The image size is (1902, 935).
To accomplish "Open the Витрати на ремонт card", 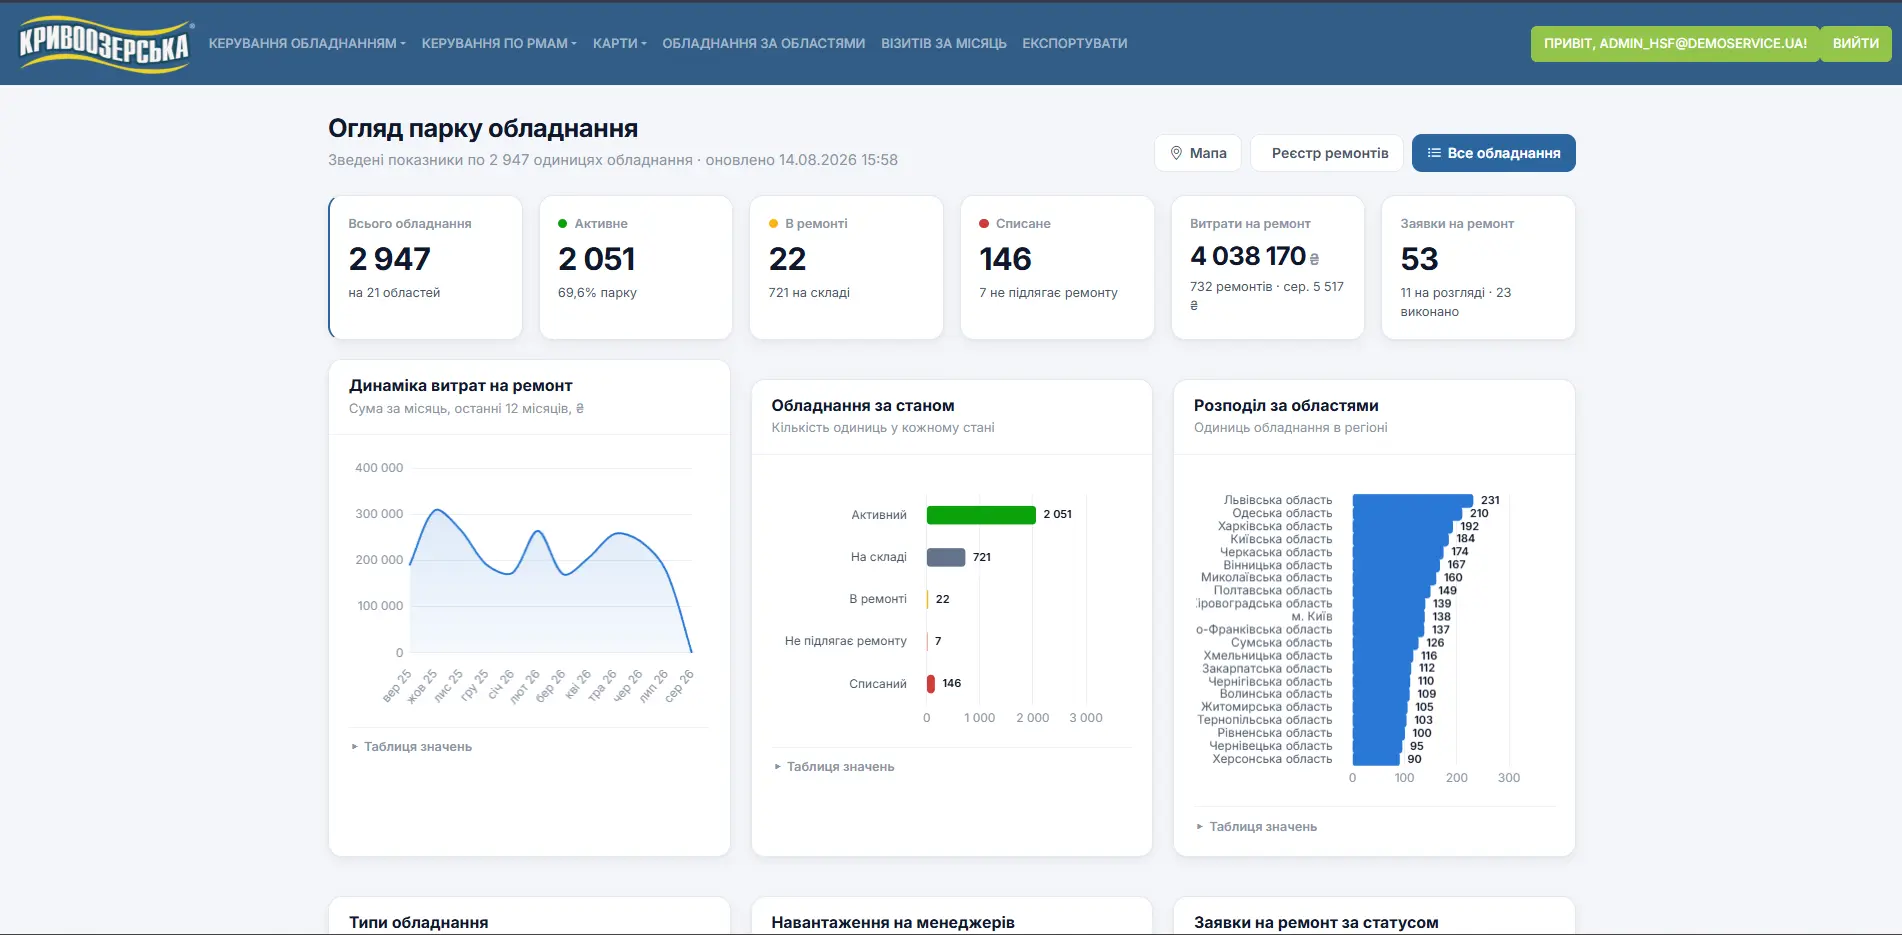I will [1268, 267].
